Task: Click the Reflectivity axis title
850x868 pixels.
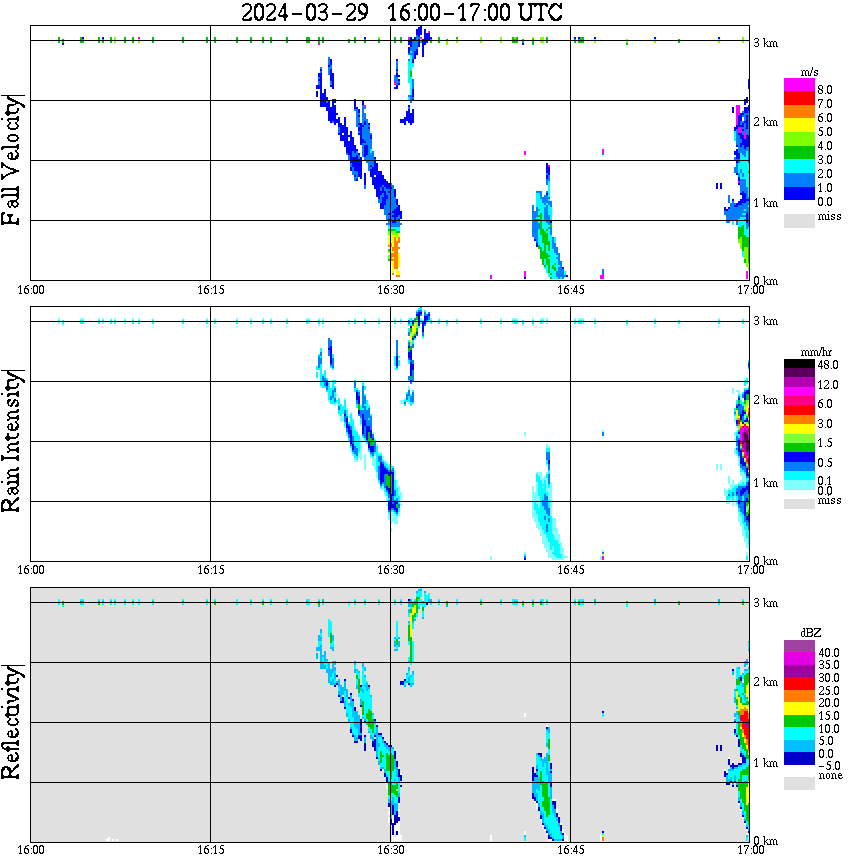Action: tap(11, 722)
